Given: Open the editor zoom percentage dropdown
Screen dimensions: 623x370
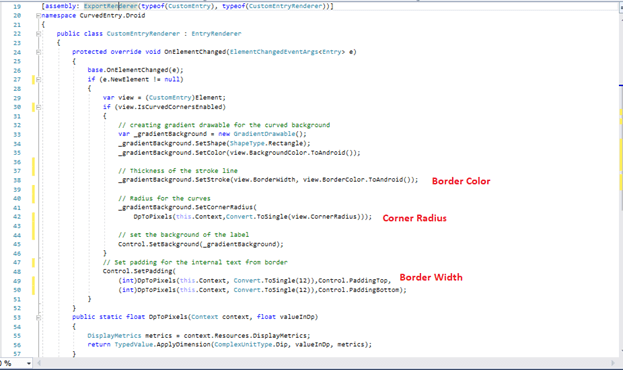Looking at the screenshot, I should [29, 363].
